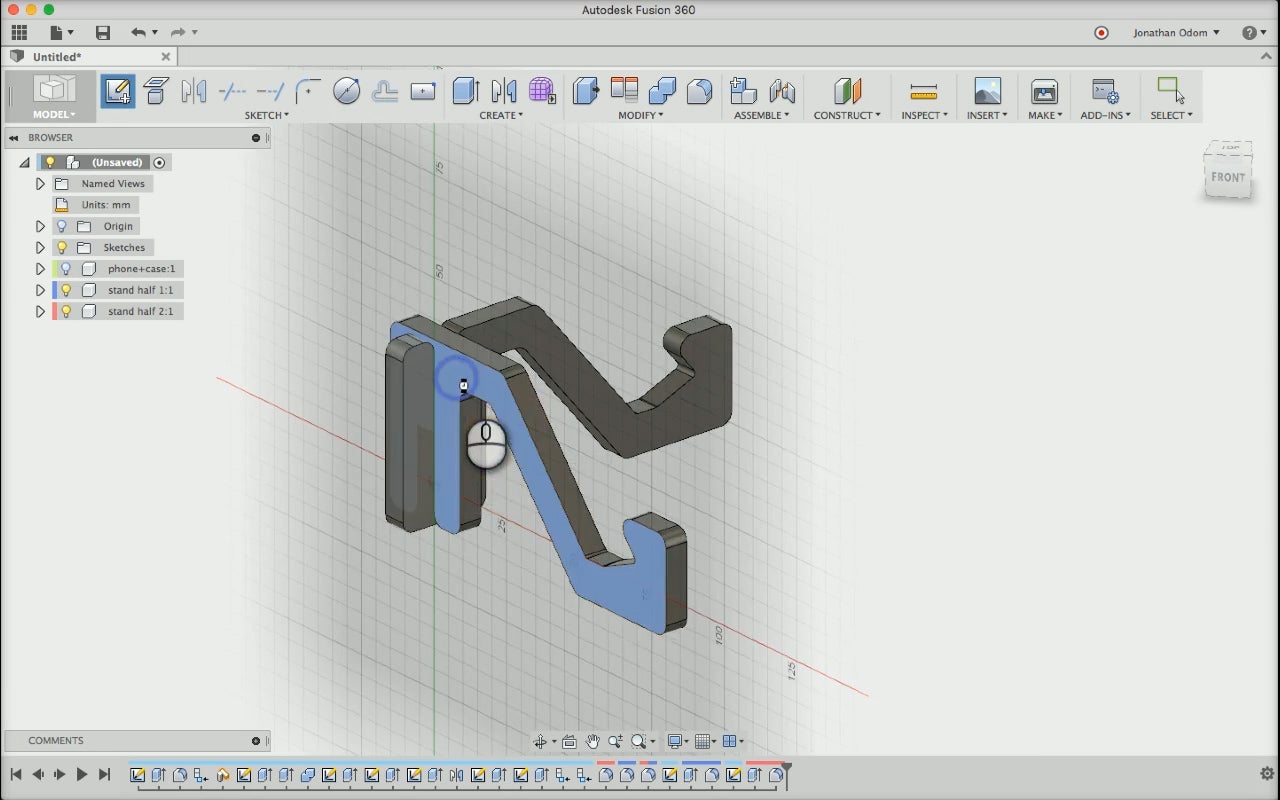Viewport: 1280px width, 800px height.
Task: Click the Press Pull modify icon
Action: 585,91
